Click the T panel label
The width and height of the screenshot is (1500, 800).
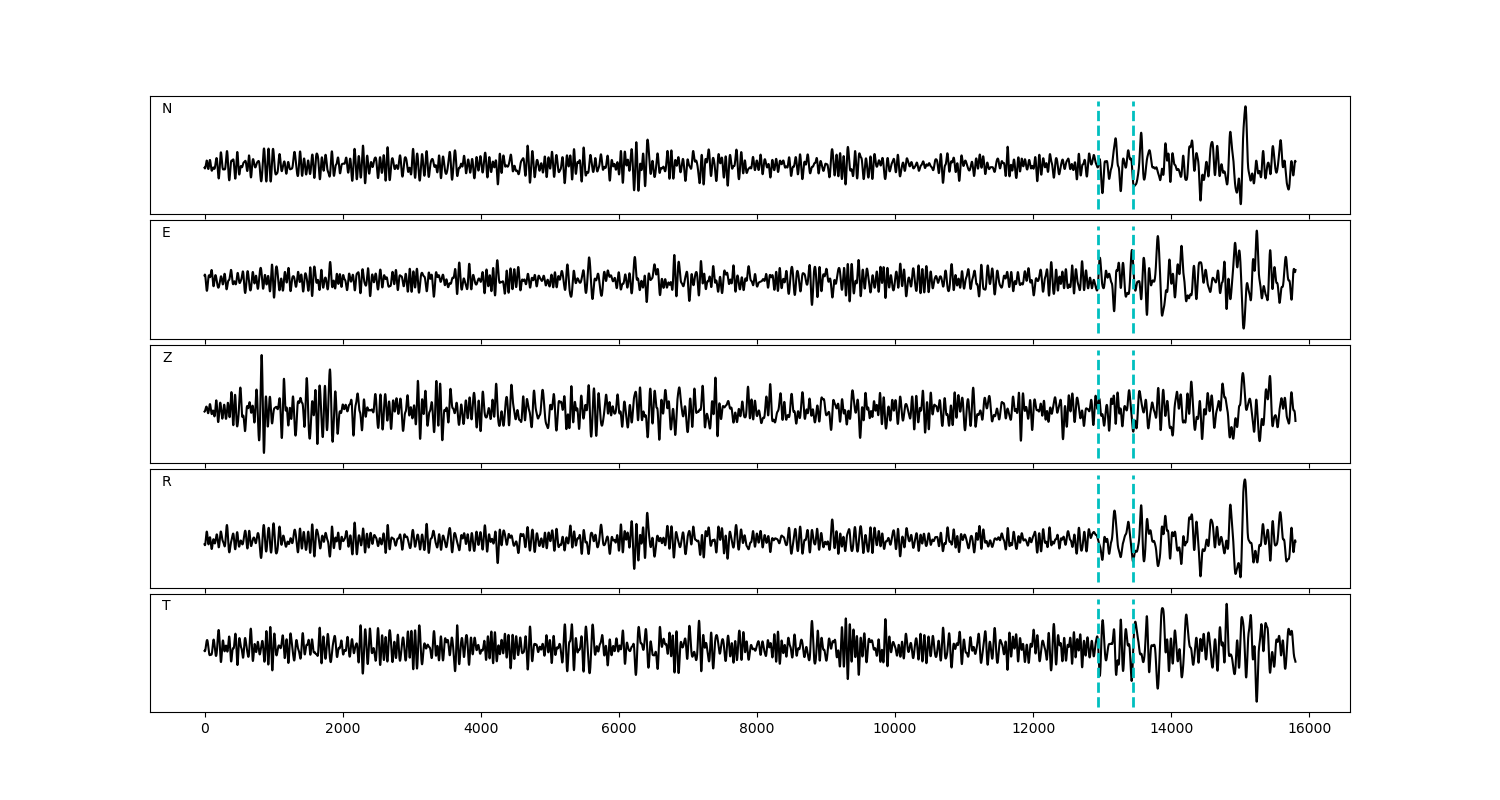(x=166, y=606)
